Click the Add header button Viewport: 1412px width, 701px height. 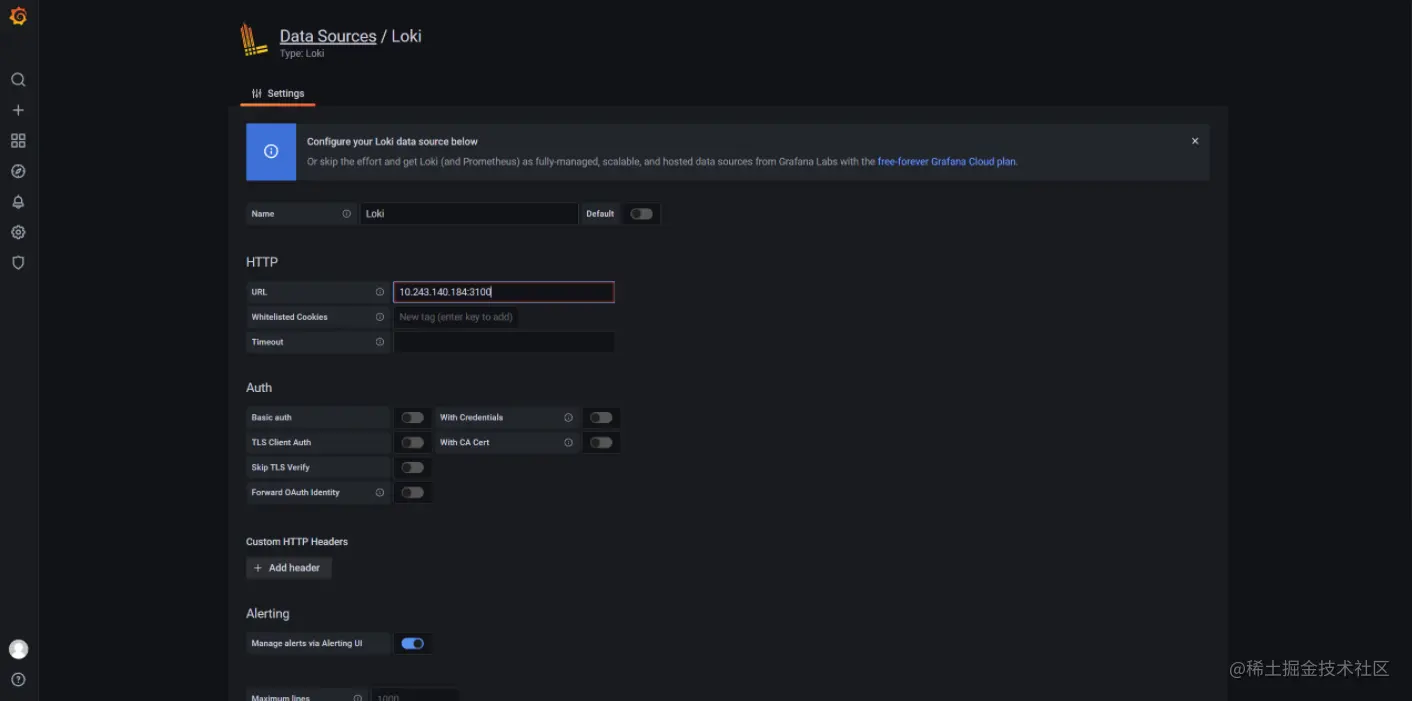coord(288,568)
